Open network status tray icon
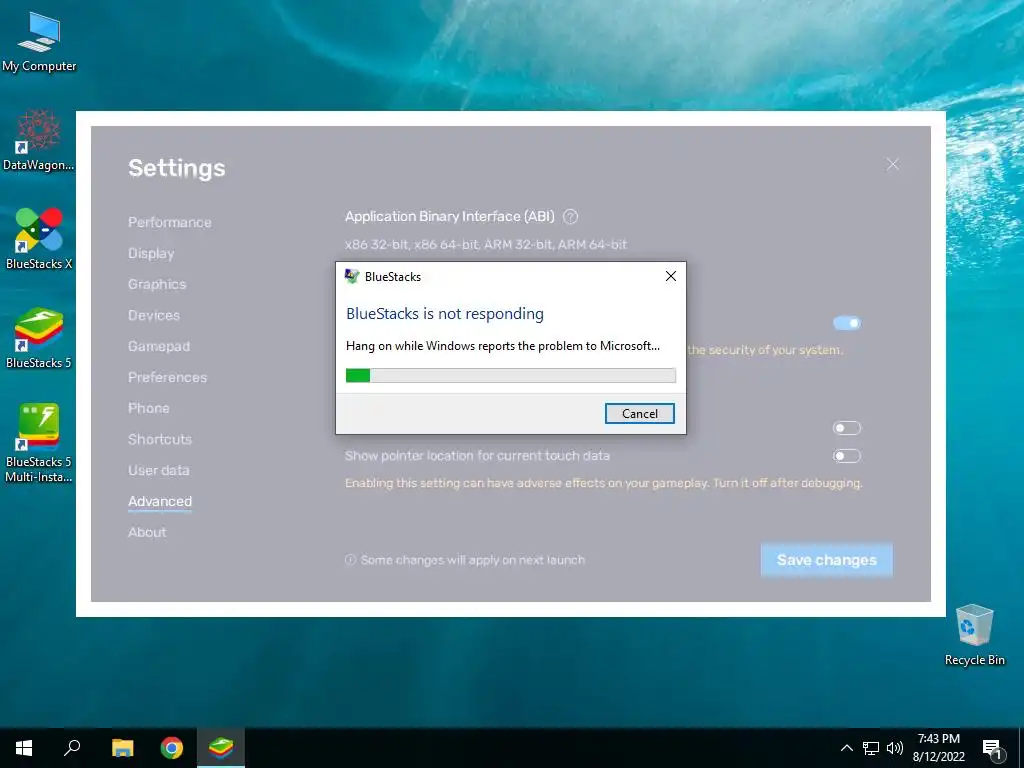 pyautogui.click(x=871, y=748)
